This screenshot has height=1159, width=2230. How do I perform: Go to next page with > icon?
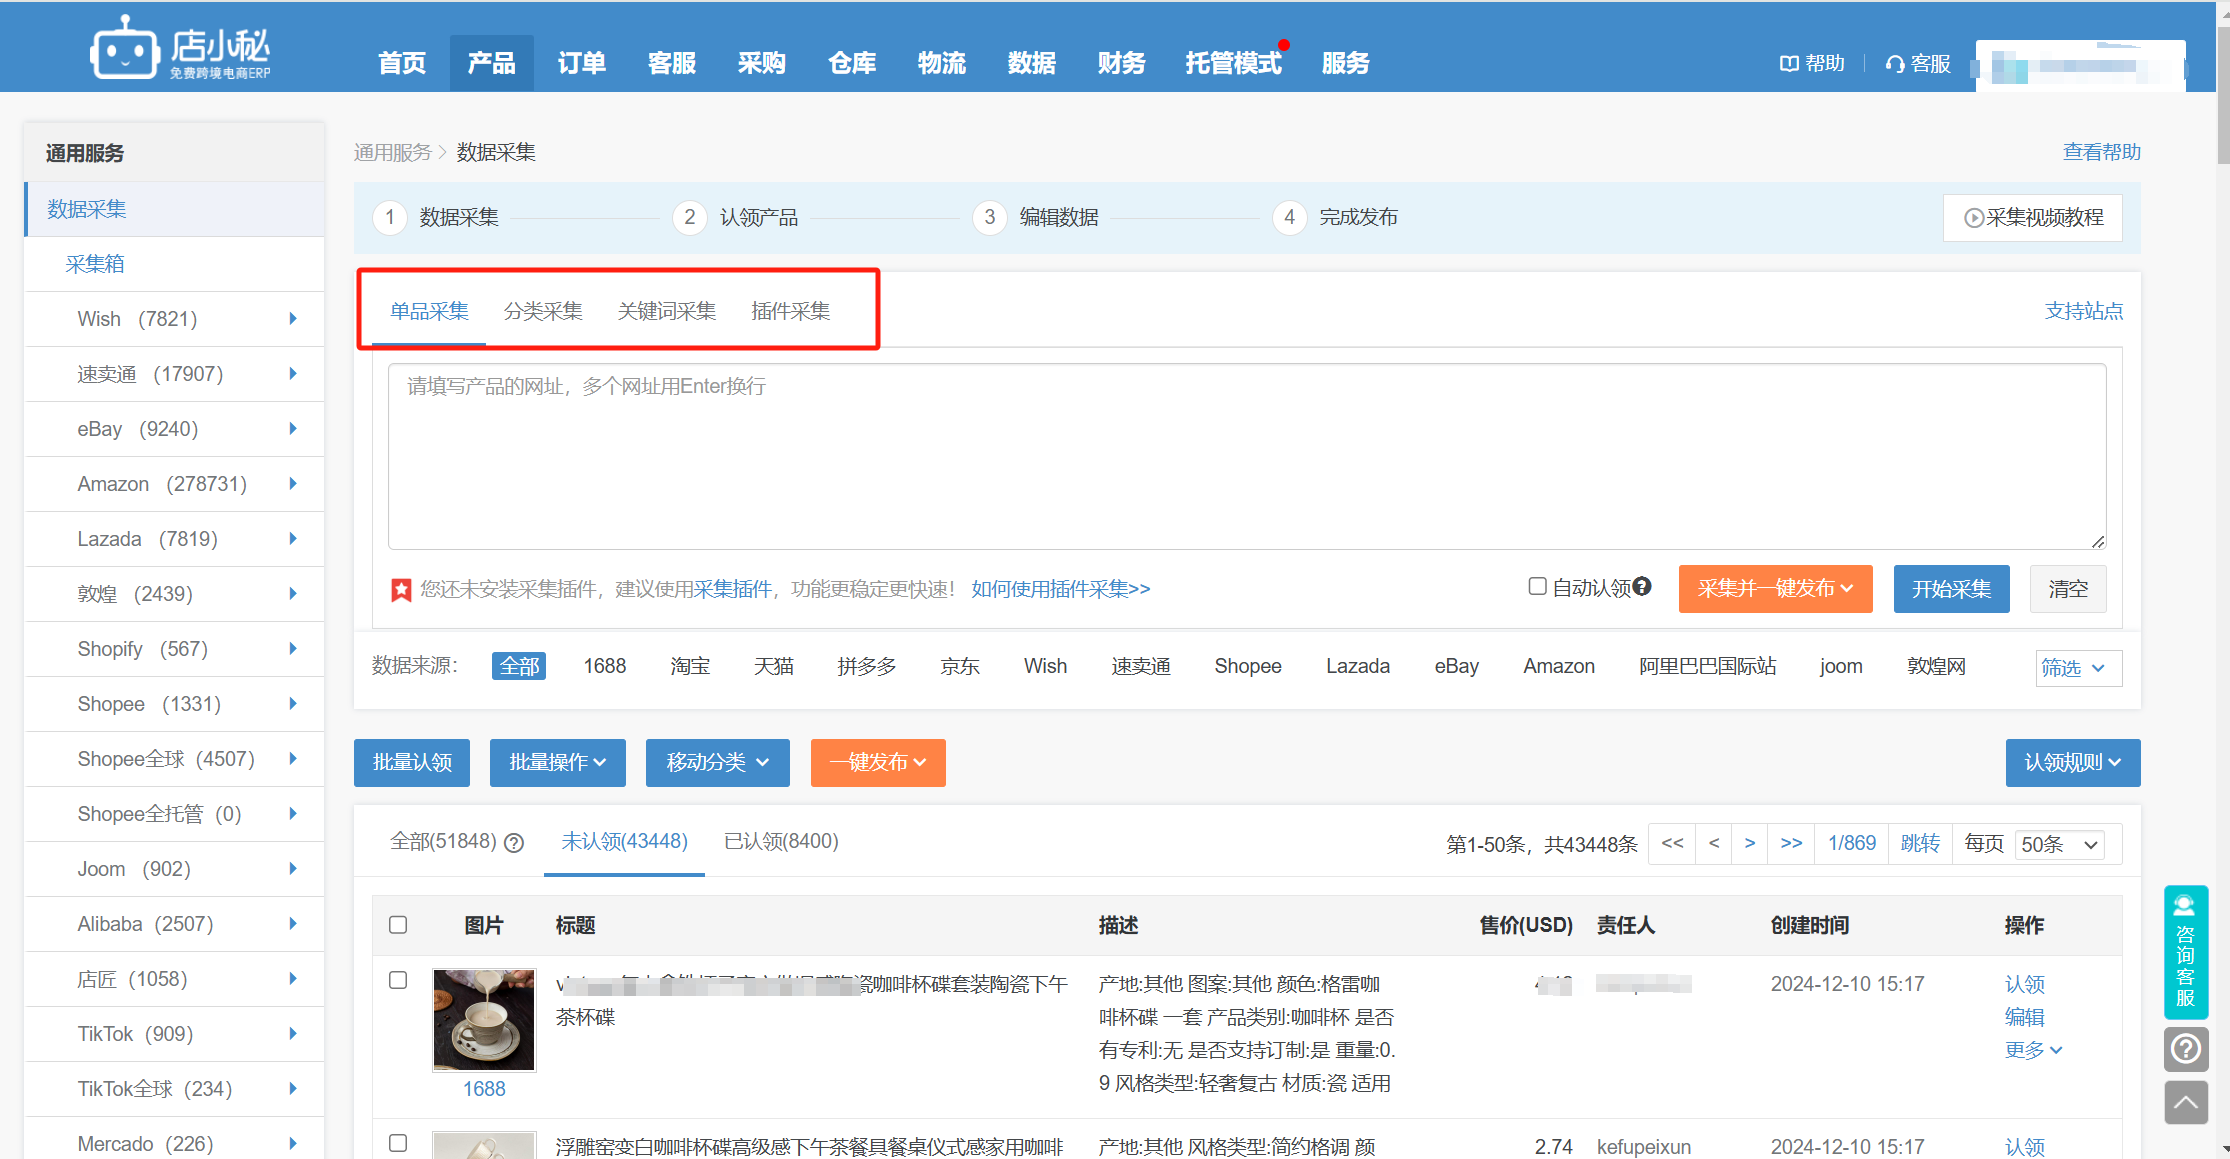pos(1750,843)
